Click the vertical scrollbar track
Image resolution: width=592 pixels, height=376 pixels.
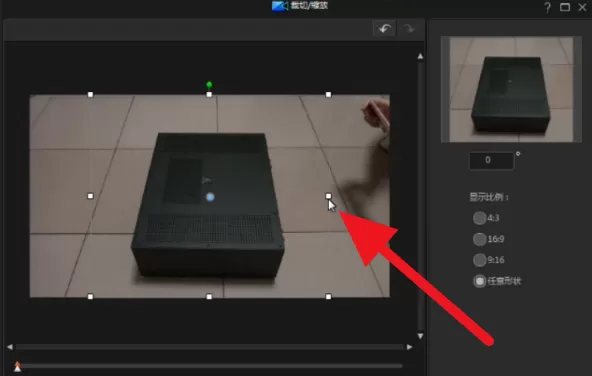pos(420,196)
